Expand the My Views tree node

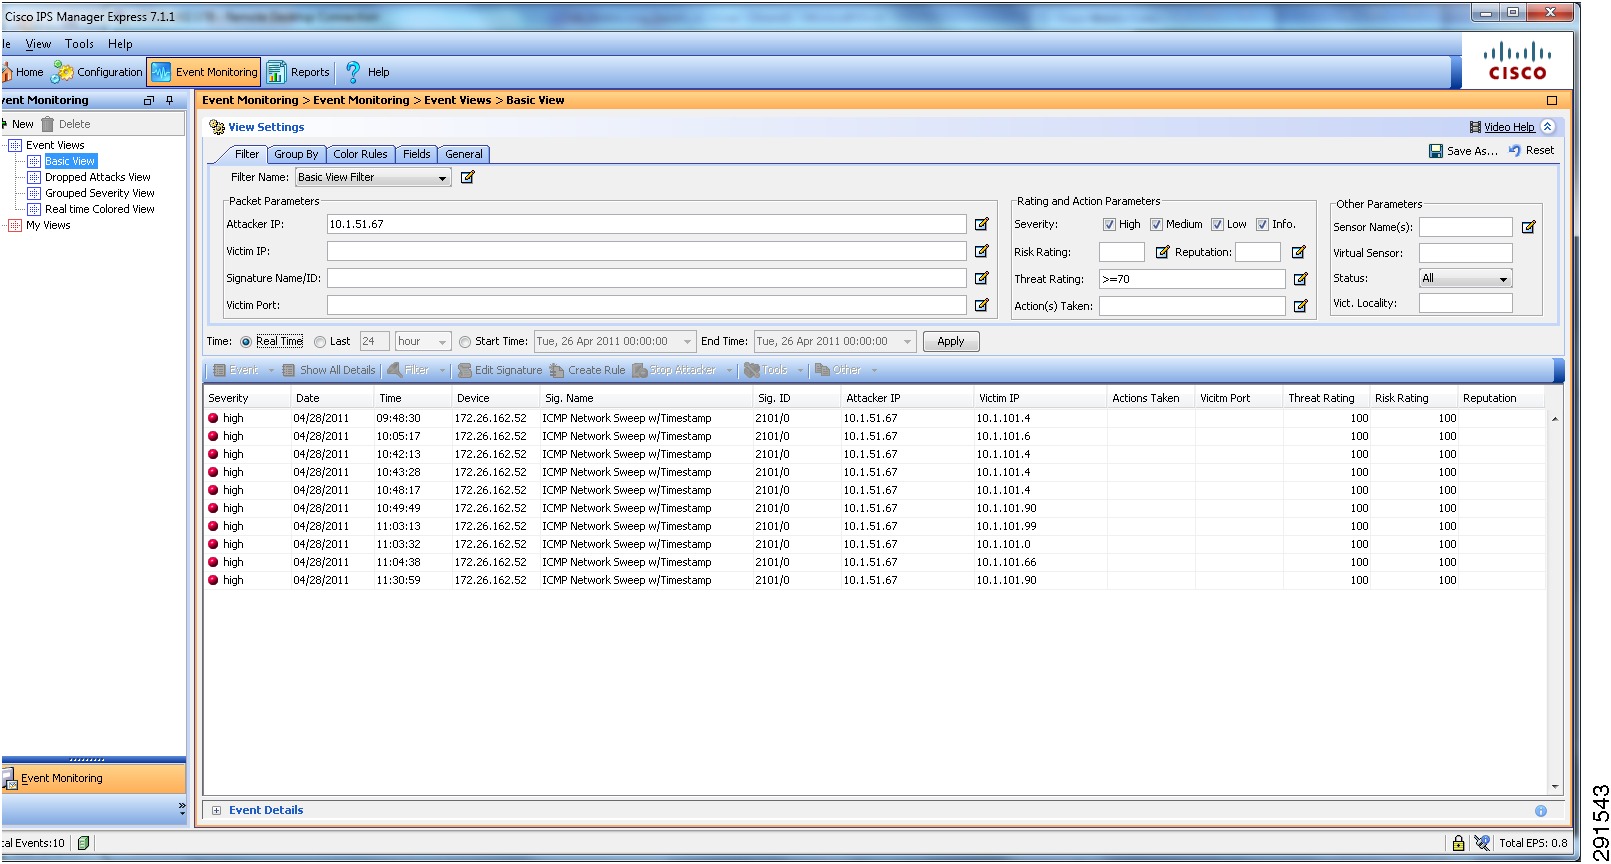pyautogui.click(x=14, y=226)
